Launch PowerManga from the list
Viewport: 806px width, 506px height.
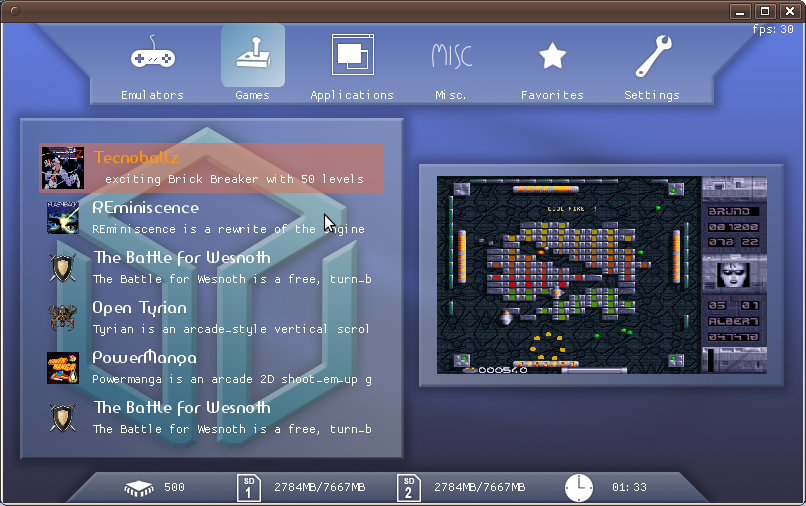pyautogui.click(x=230, y=367)
